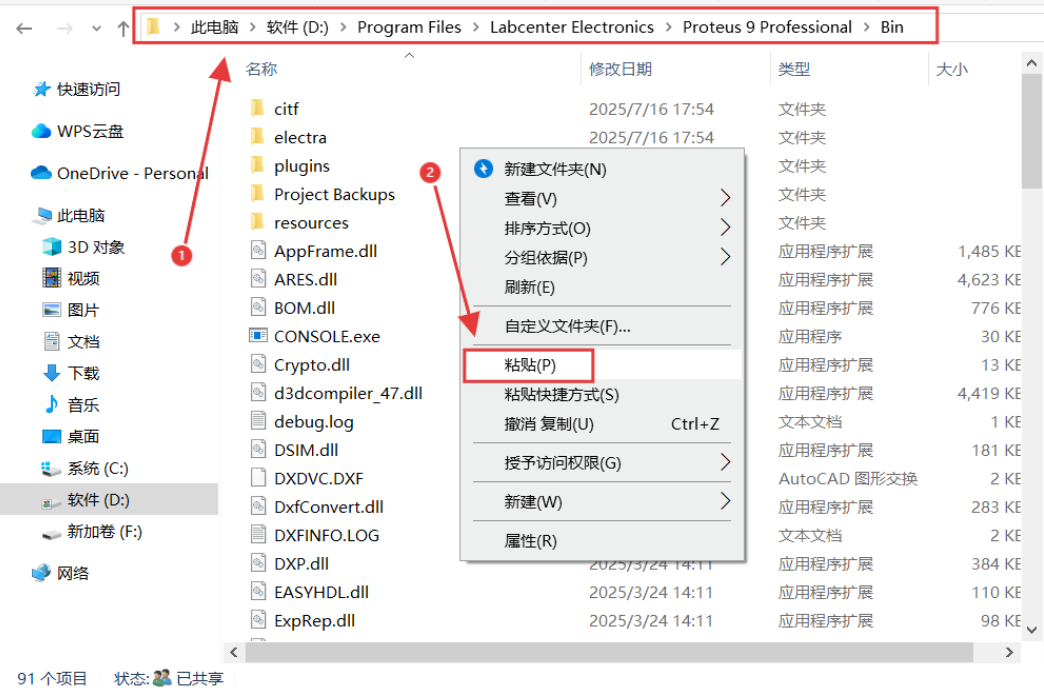
Task: Go up one folder level
Action: coord(123,28)
